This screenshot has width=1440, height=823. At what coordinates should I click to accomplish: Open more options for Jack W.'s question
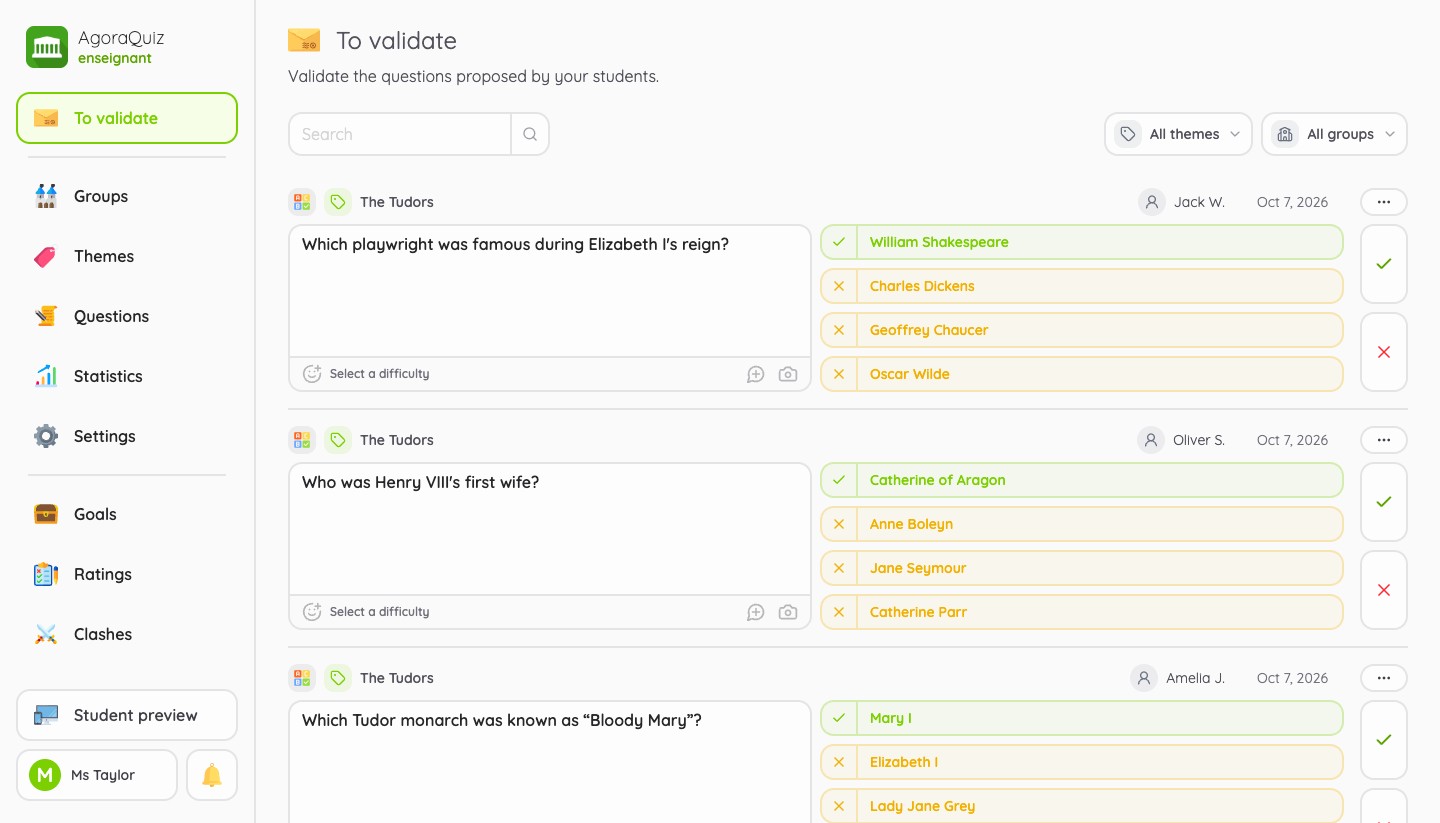pyautogui.click(x=1384, y=202)
